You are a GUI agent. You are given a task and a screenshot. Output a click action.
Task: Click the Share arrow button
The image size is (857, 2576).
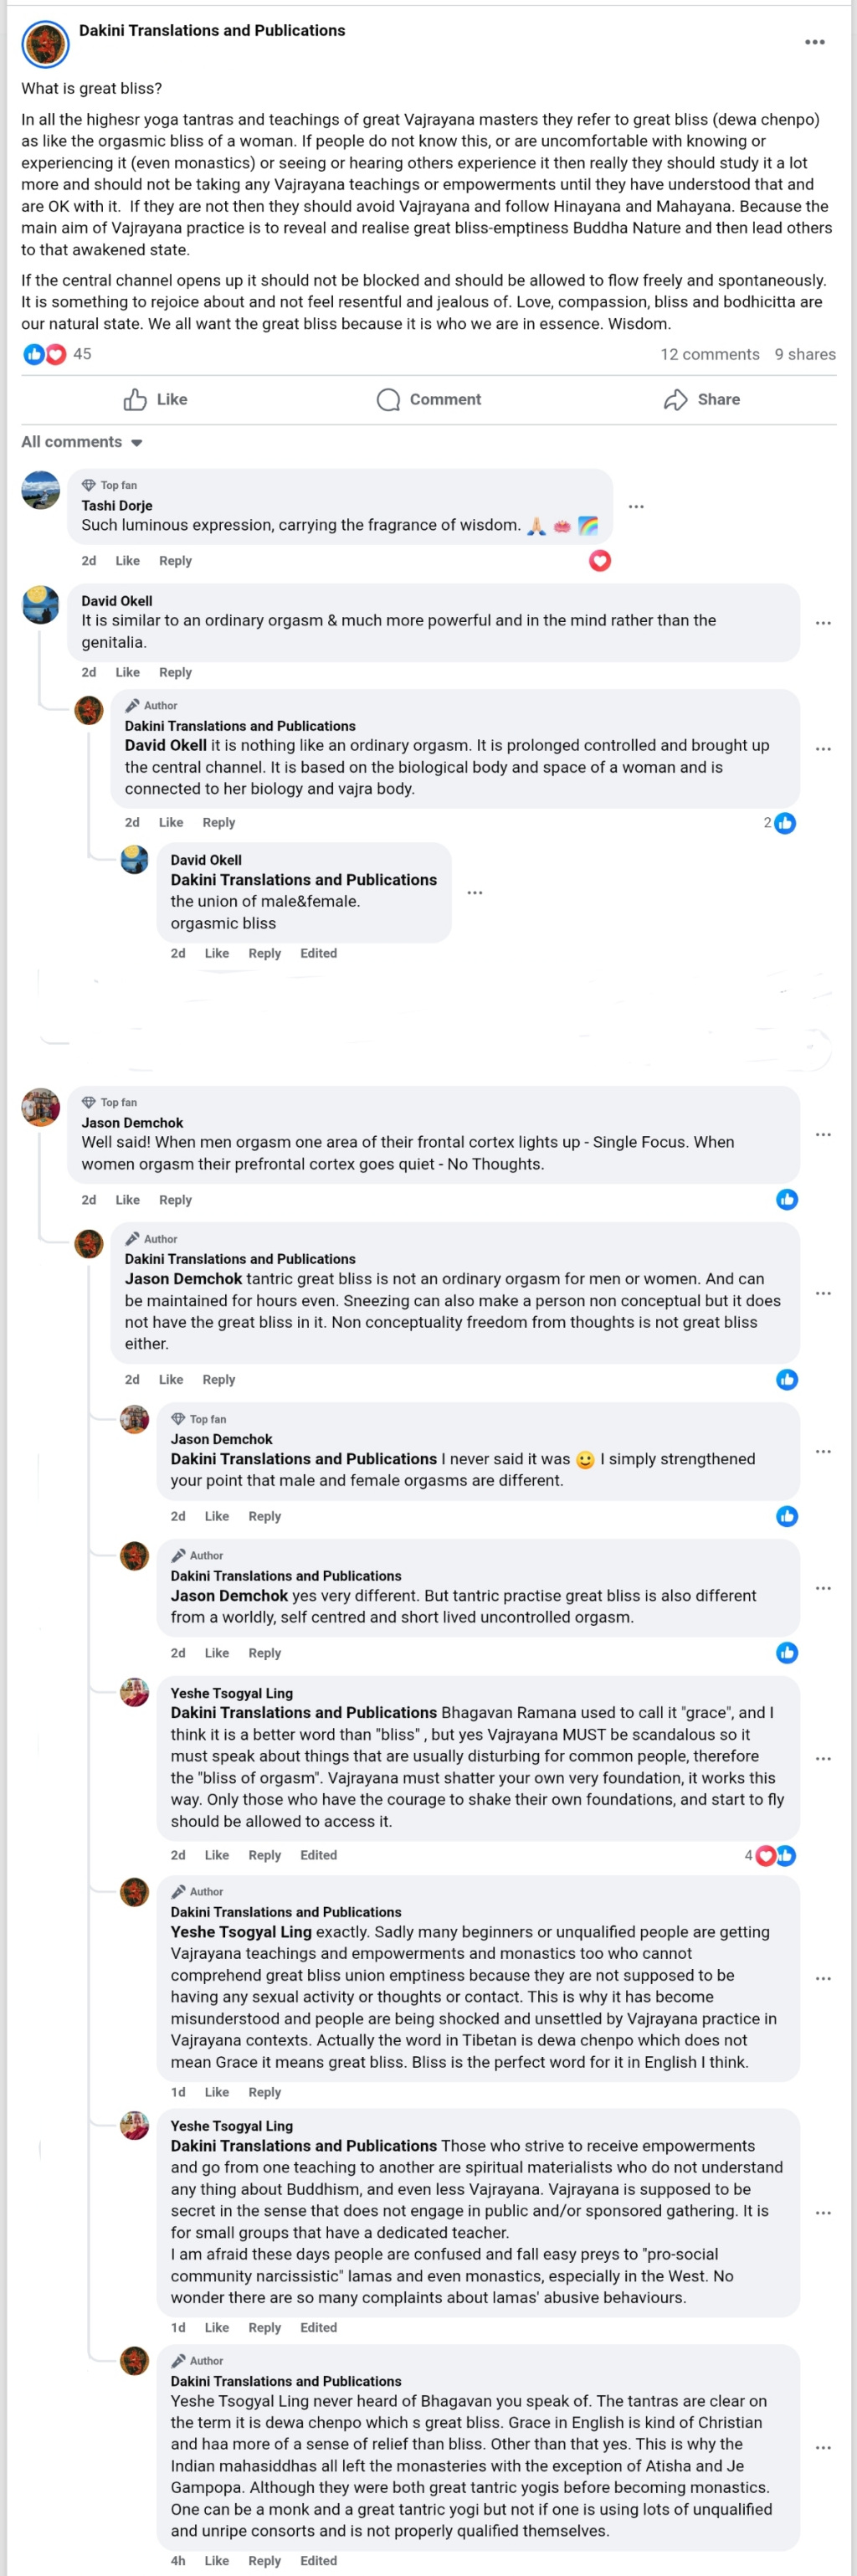[702, 400]
